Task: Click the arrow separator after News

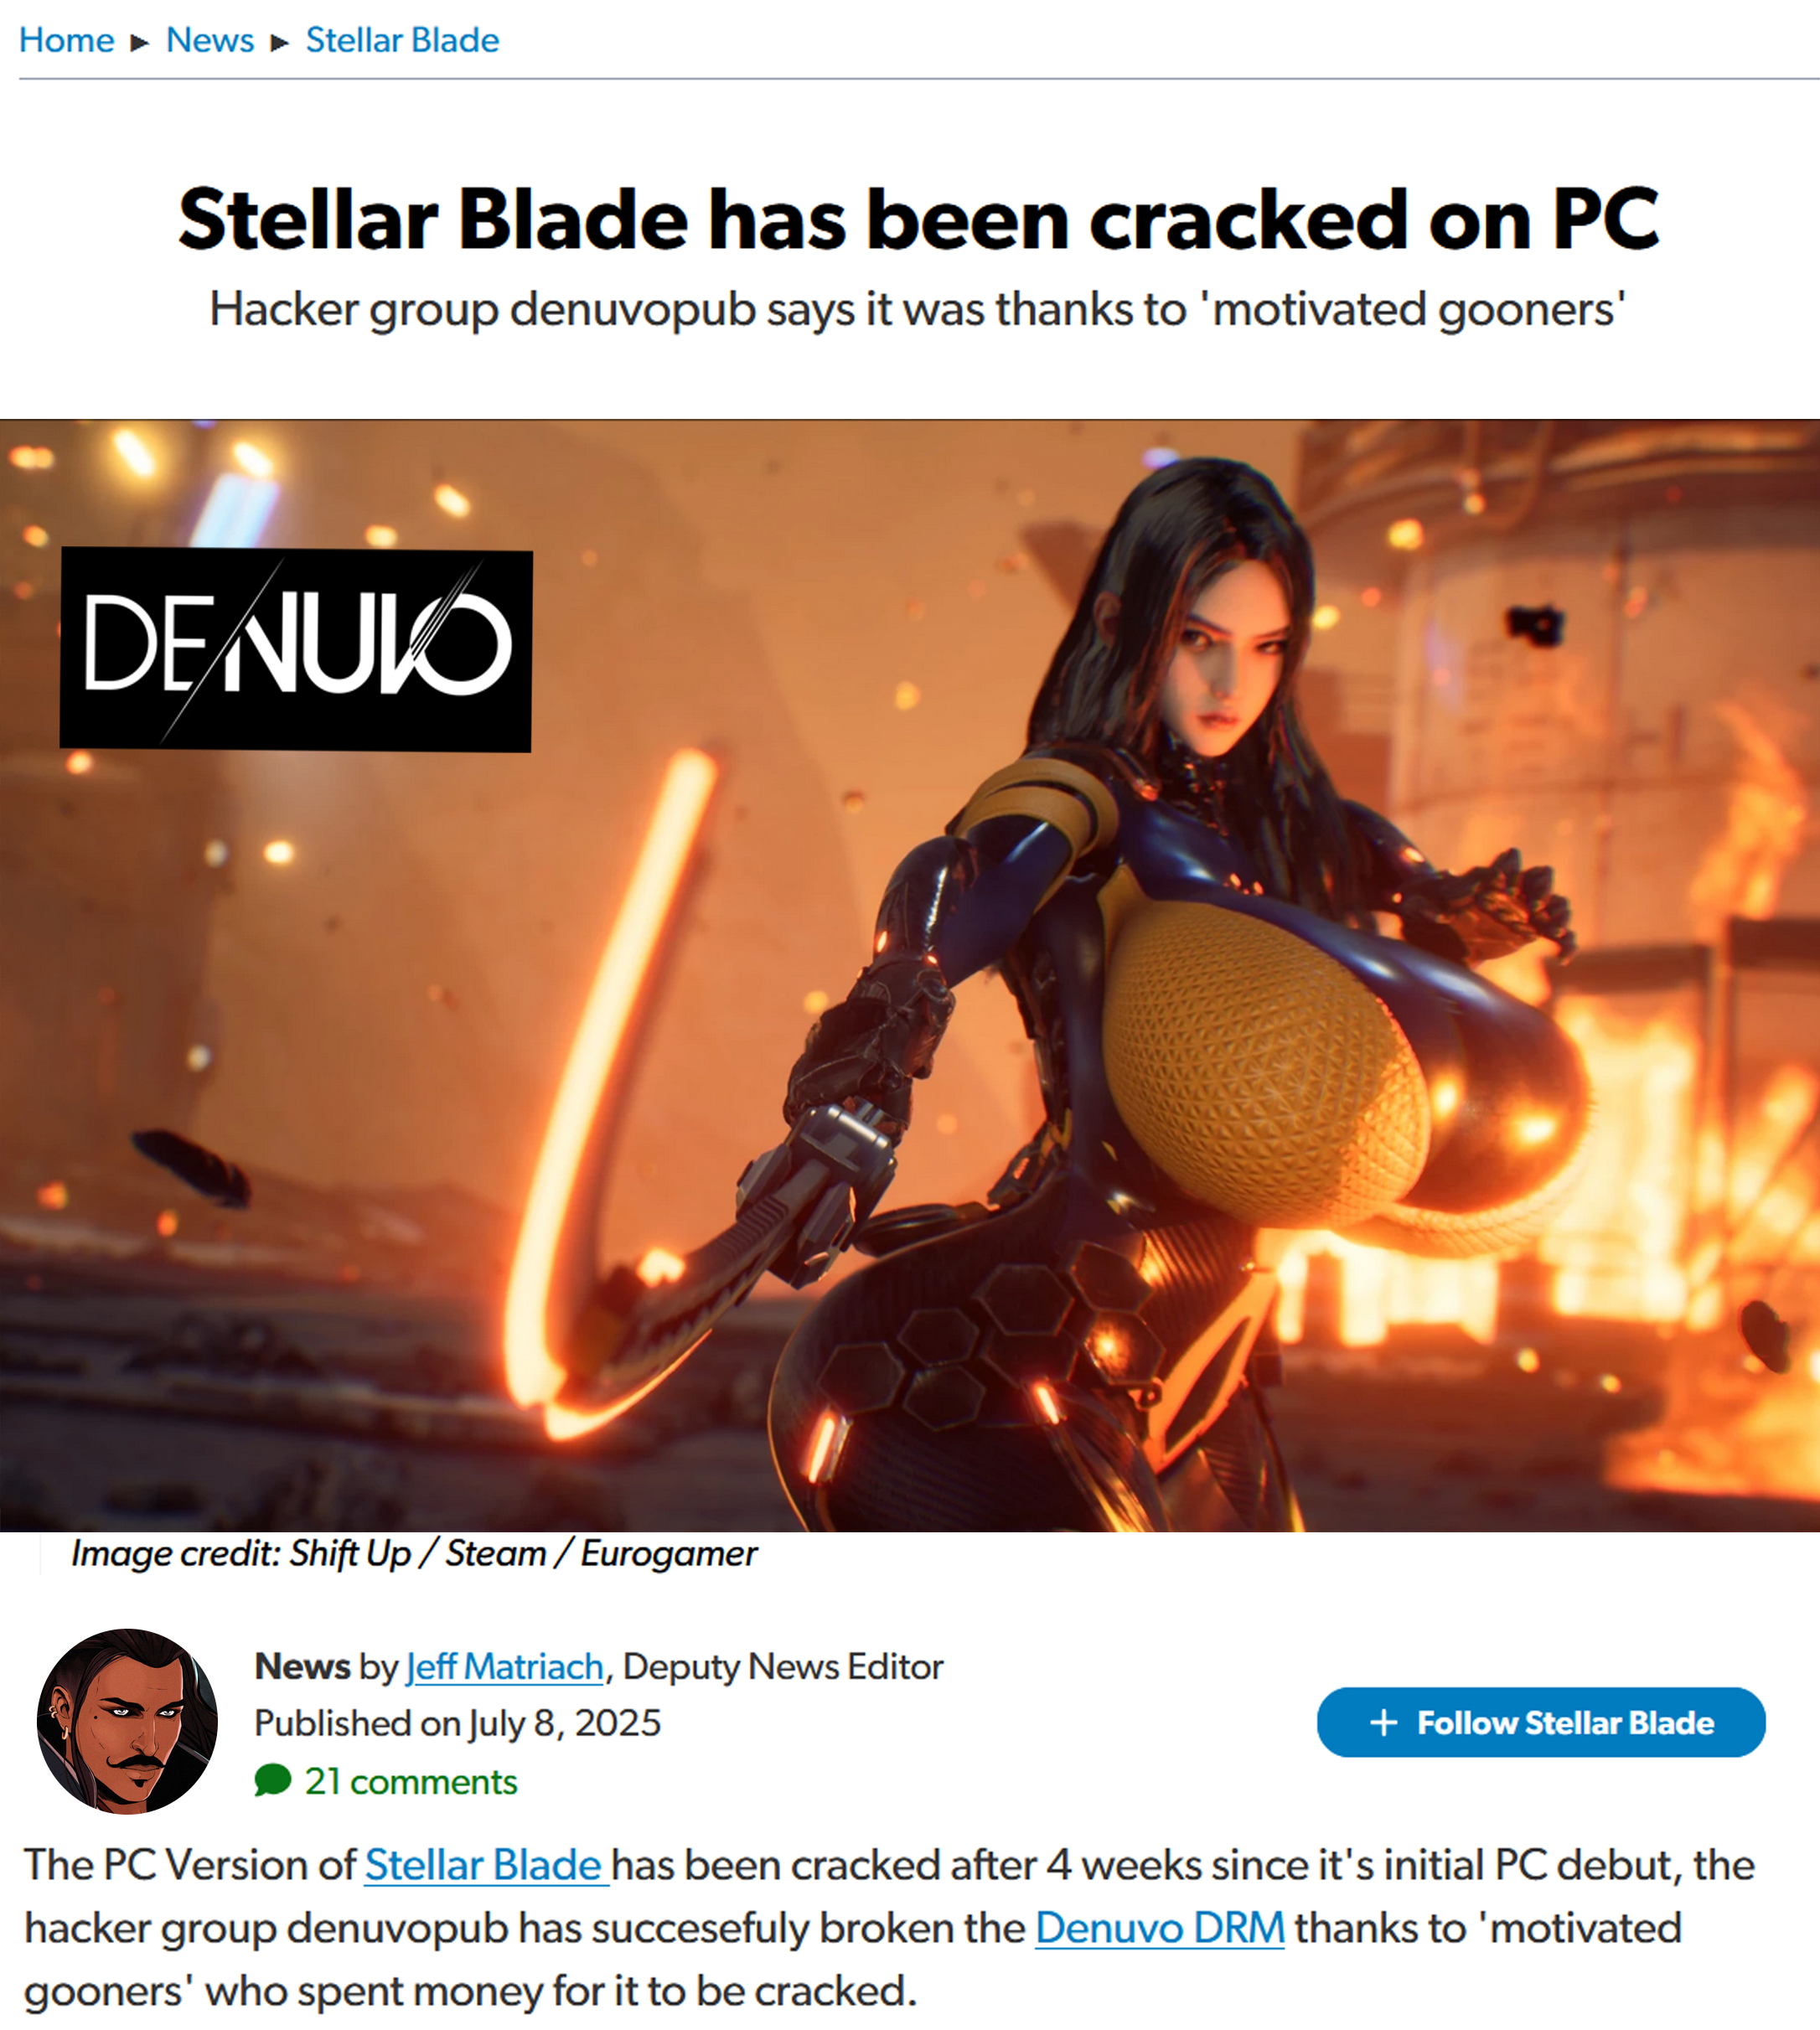Action: [x=280, y=42]
